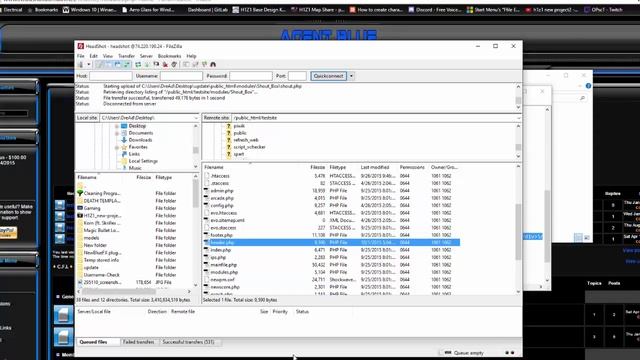Open the Help menu
The height and width of the screenshot is (360, 640).
[x=191, y=56]
